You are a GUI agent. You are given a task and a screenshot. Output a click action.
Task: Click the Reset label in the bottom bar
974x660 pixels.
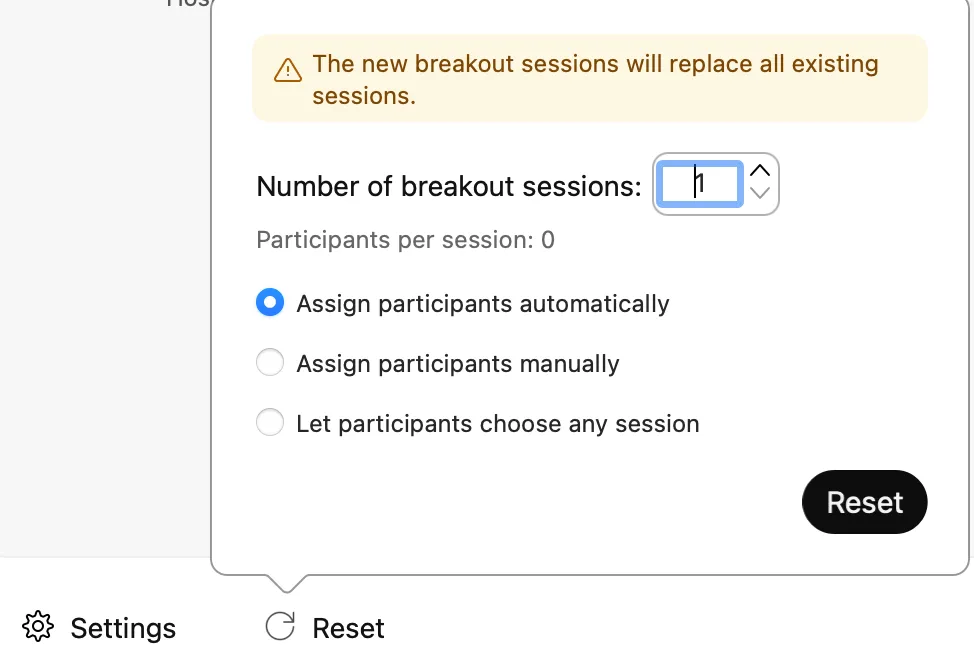348,628
